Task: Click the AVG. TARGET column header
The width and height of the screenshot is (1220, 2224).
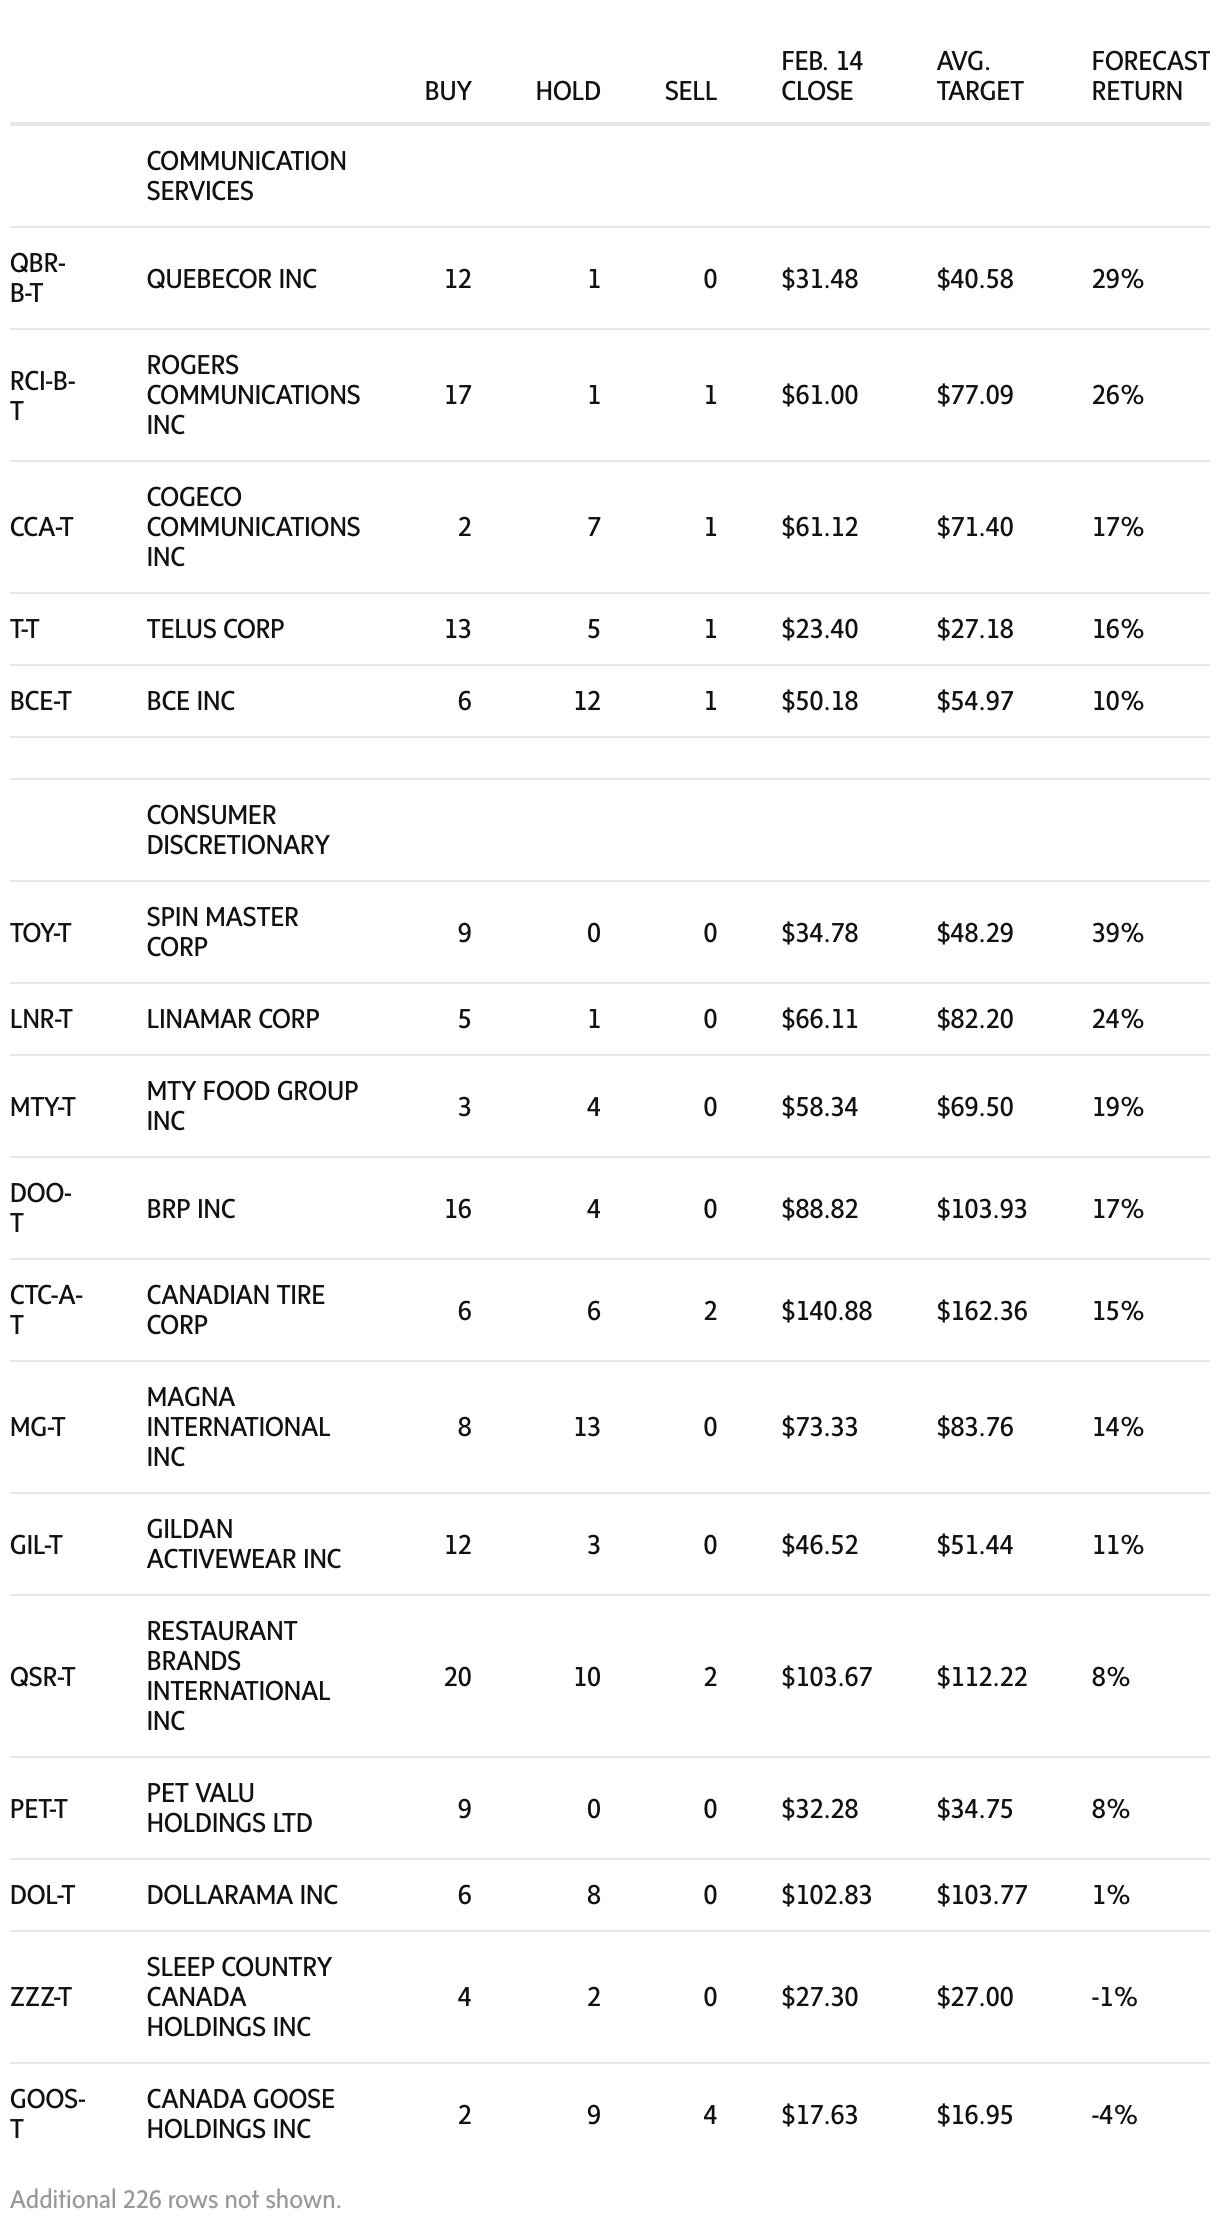Action: coord(979,76)
